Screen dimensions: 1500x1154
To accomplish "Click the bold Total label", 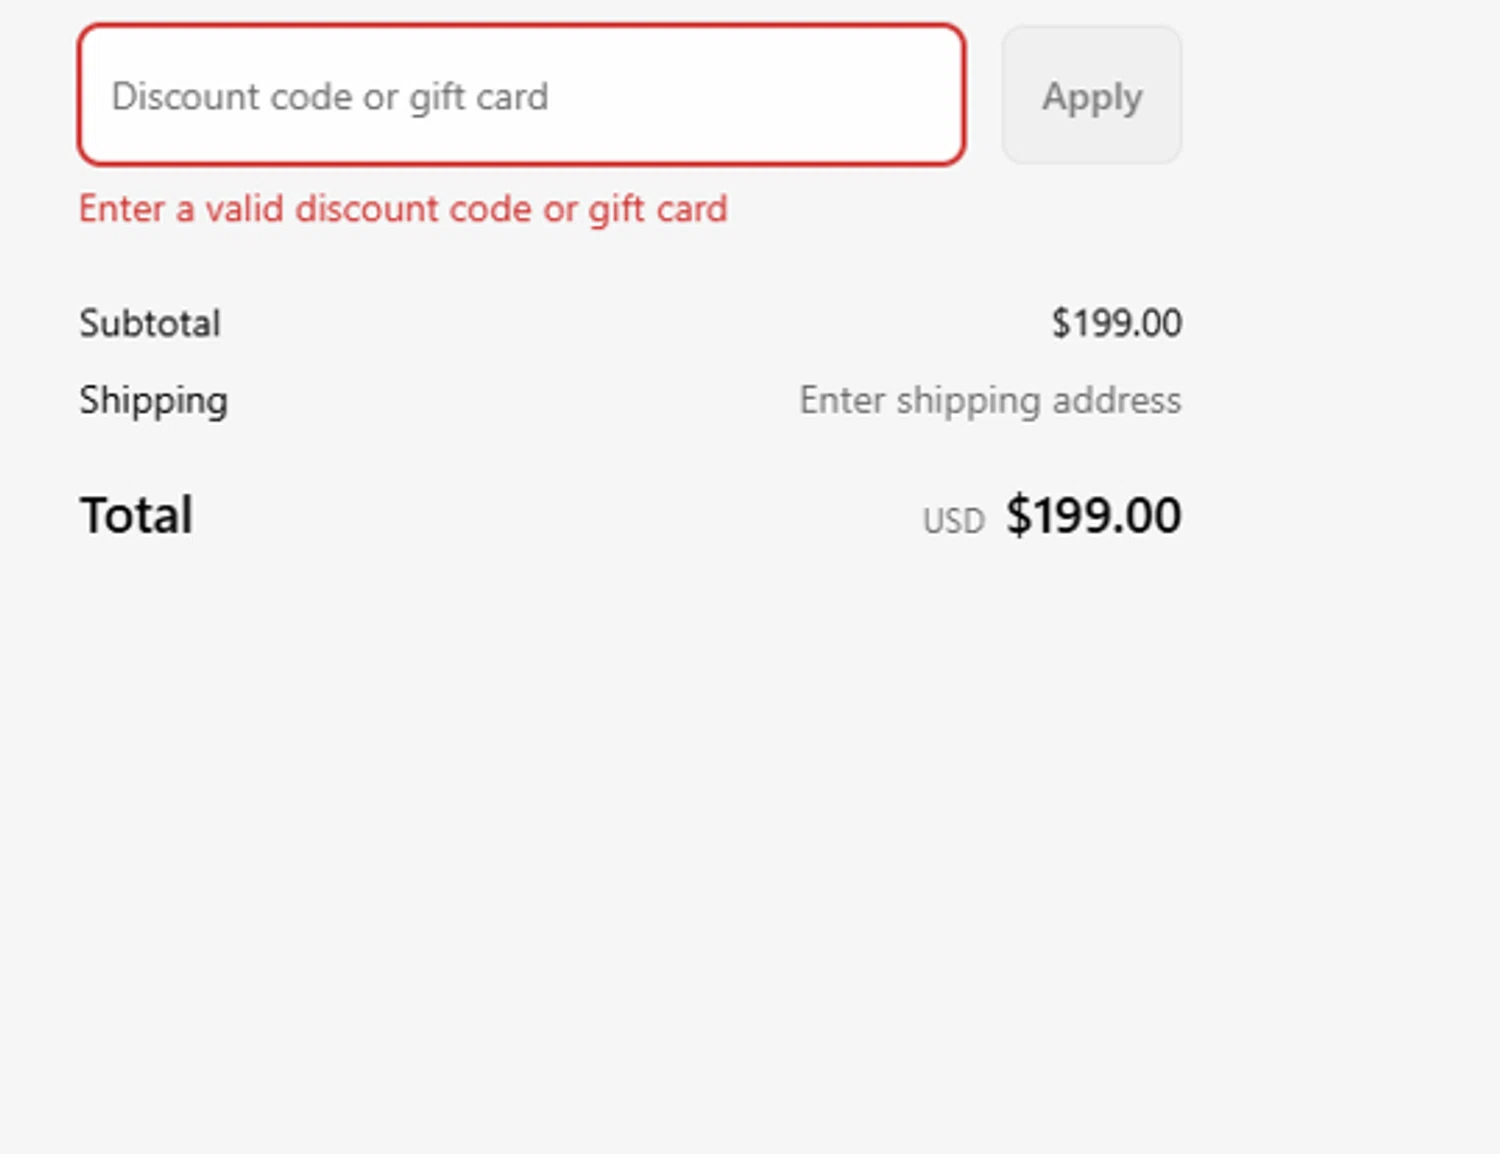I will (137, 515).
